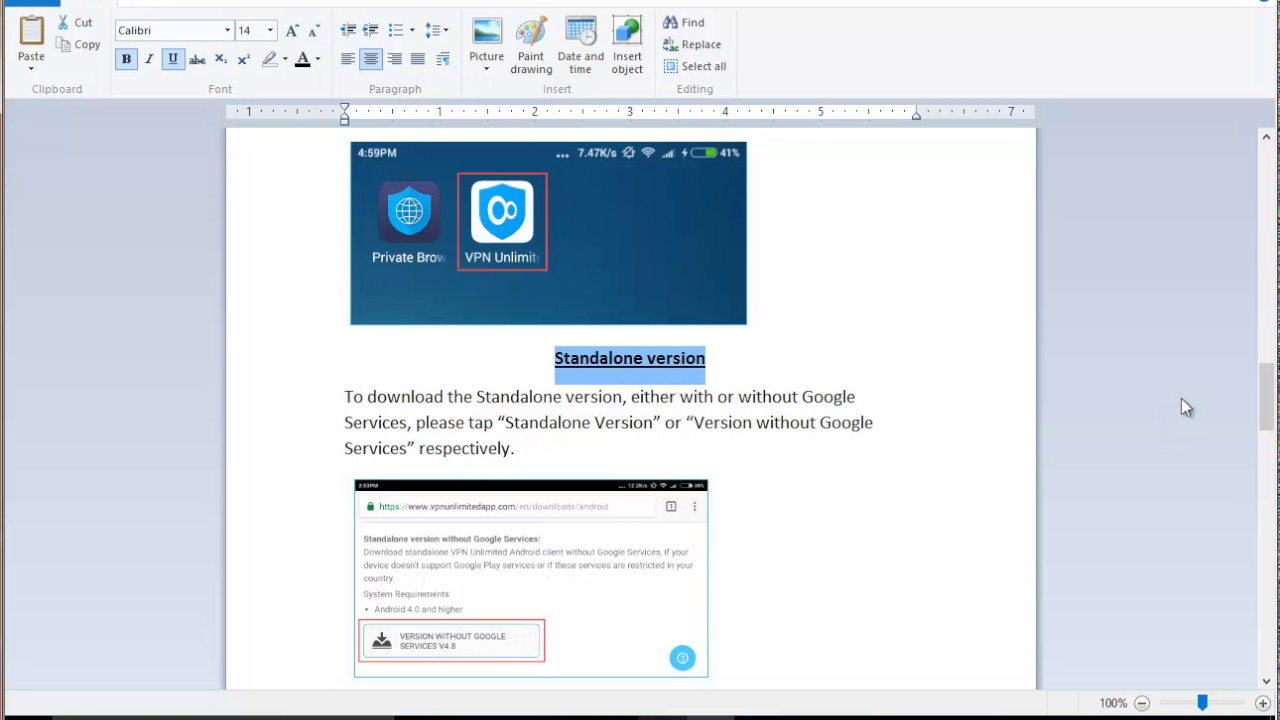Apply superscript formatting
The width and height of the screenshot is (1280, 720).
[244, 59]
